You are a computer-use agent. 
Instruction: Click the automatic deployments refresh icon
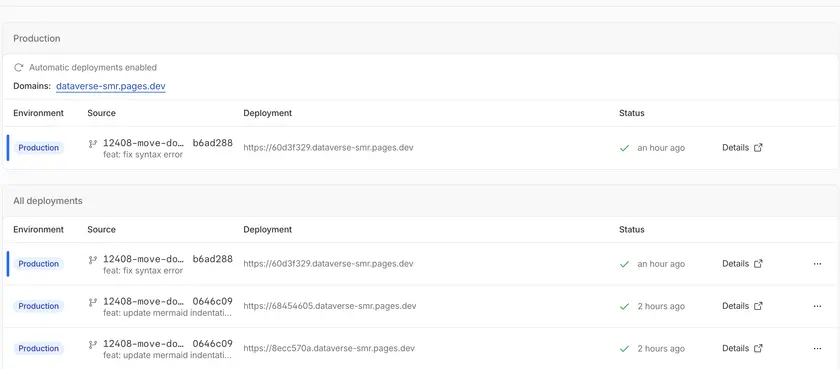[x=19, y=67]
